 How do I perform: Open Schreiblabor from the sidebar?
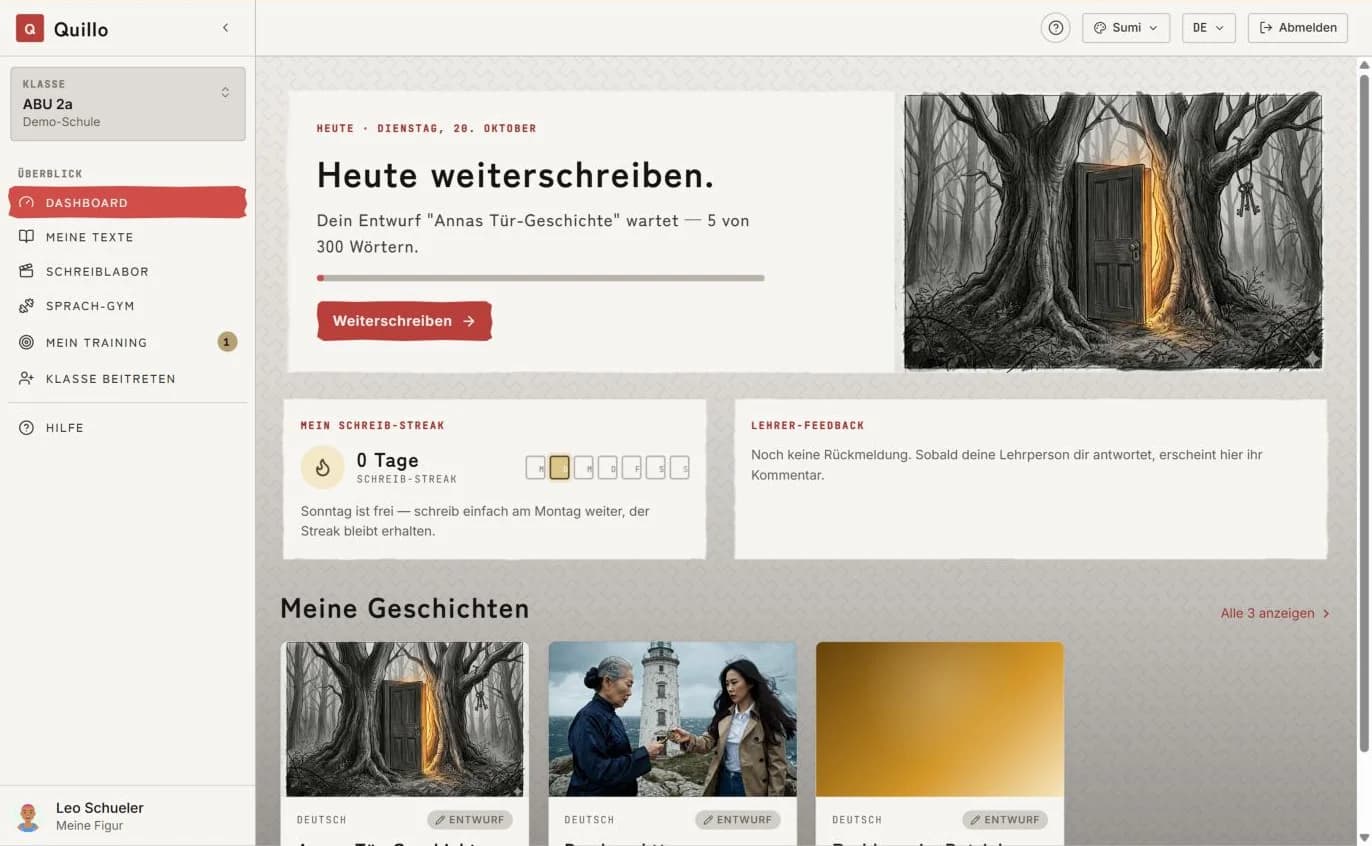pos(128,271)
